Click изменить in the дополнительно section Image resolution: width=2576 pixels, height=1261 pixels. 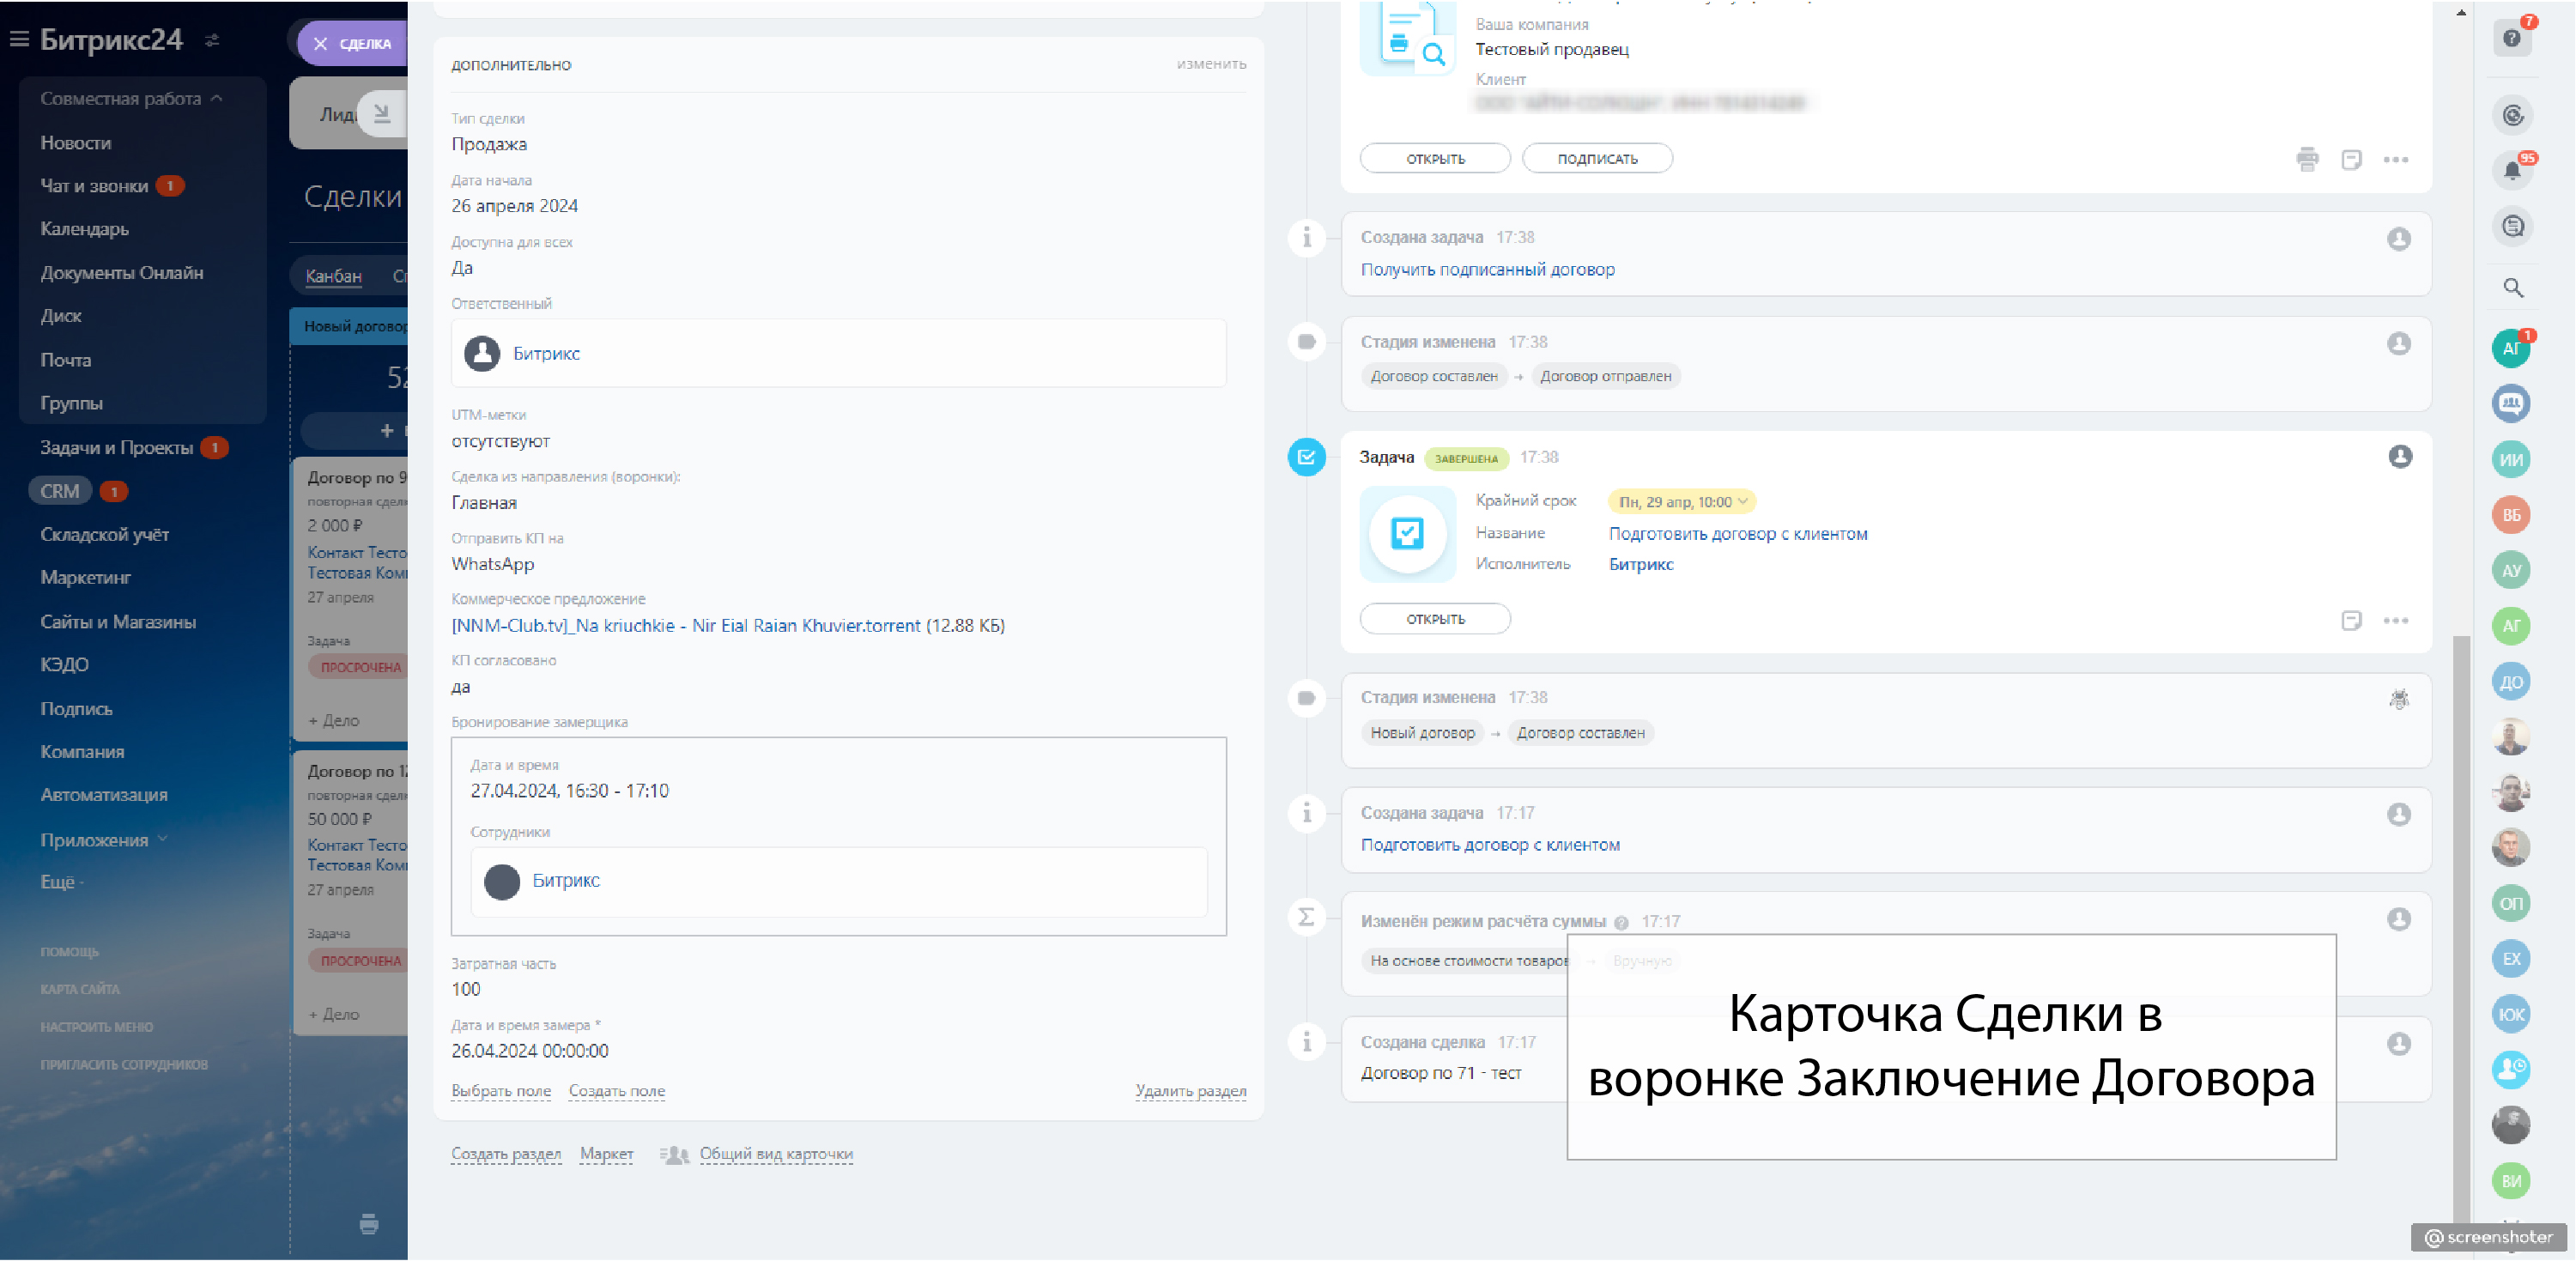click(1210, 64)
